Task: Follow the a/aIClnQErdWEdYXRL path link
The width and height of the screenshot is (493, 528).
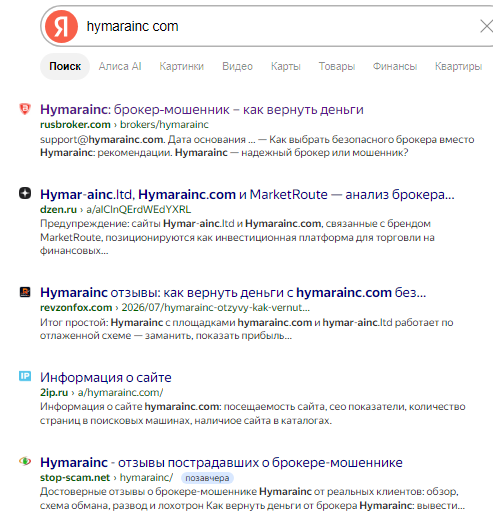Action: tap(138, 209)
